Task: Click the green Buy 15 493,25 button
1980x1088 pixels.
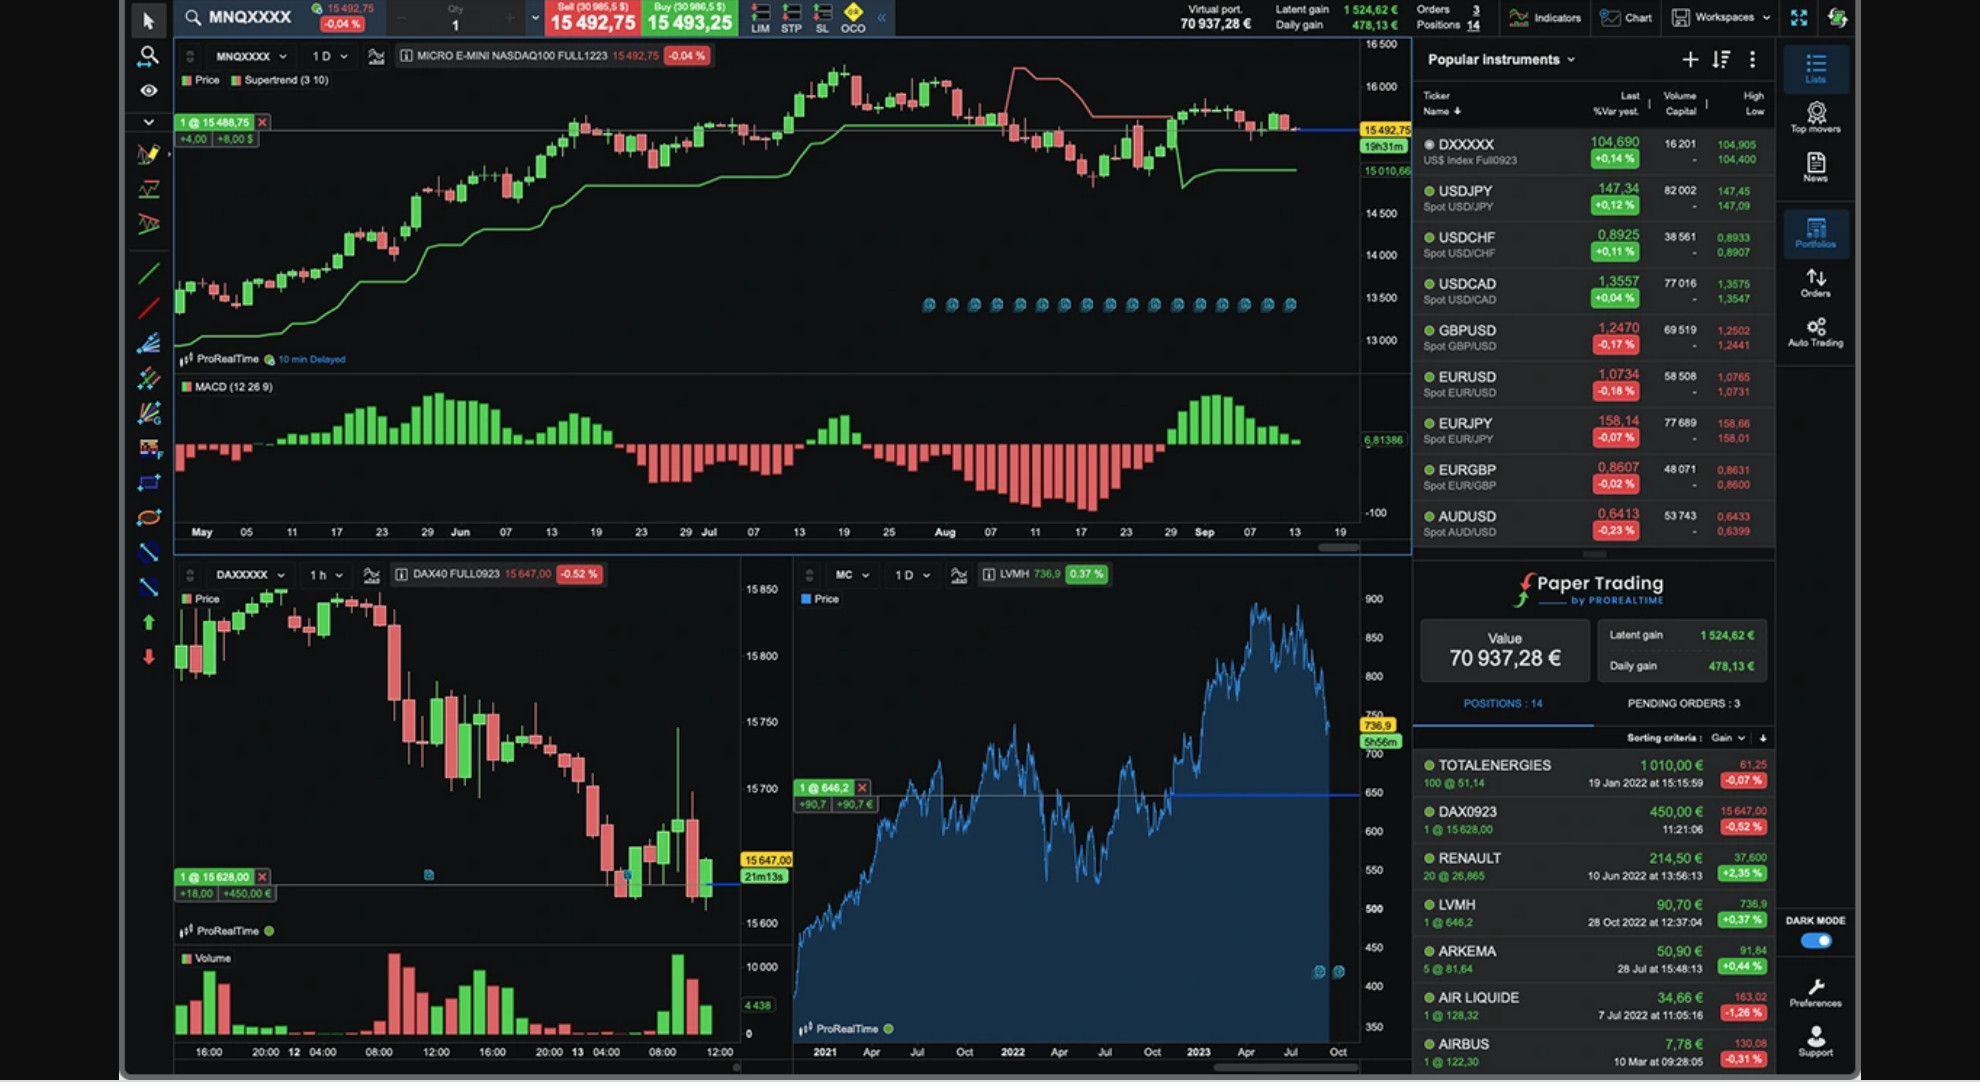Action: (x=690, y=18)
